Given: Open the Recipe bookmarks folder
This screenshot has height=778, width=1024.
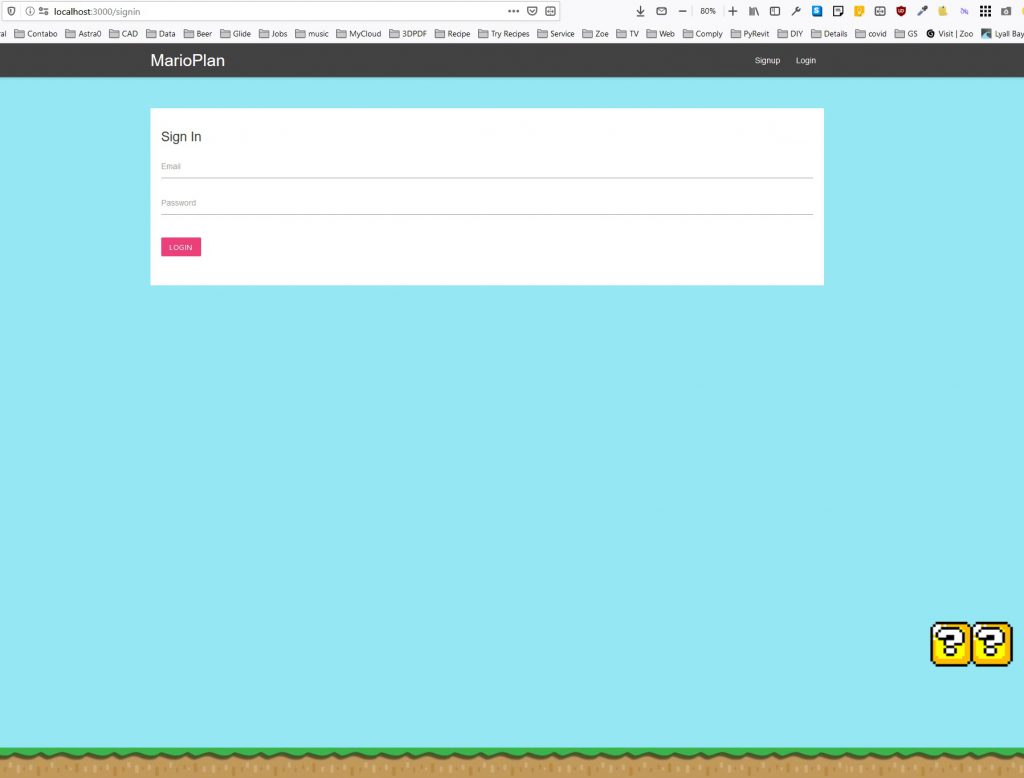Looking at the screenshot, I should (x=451, y=34).
